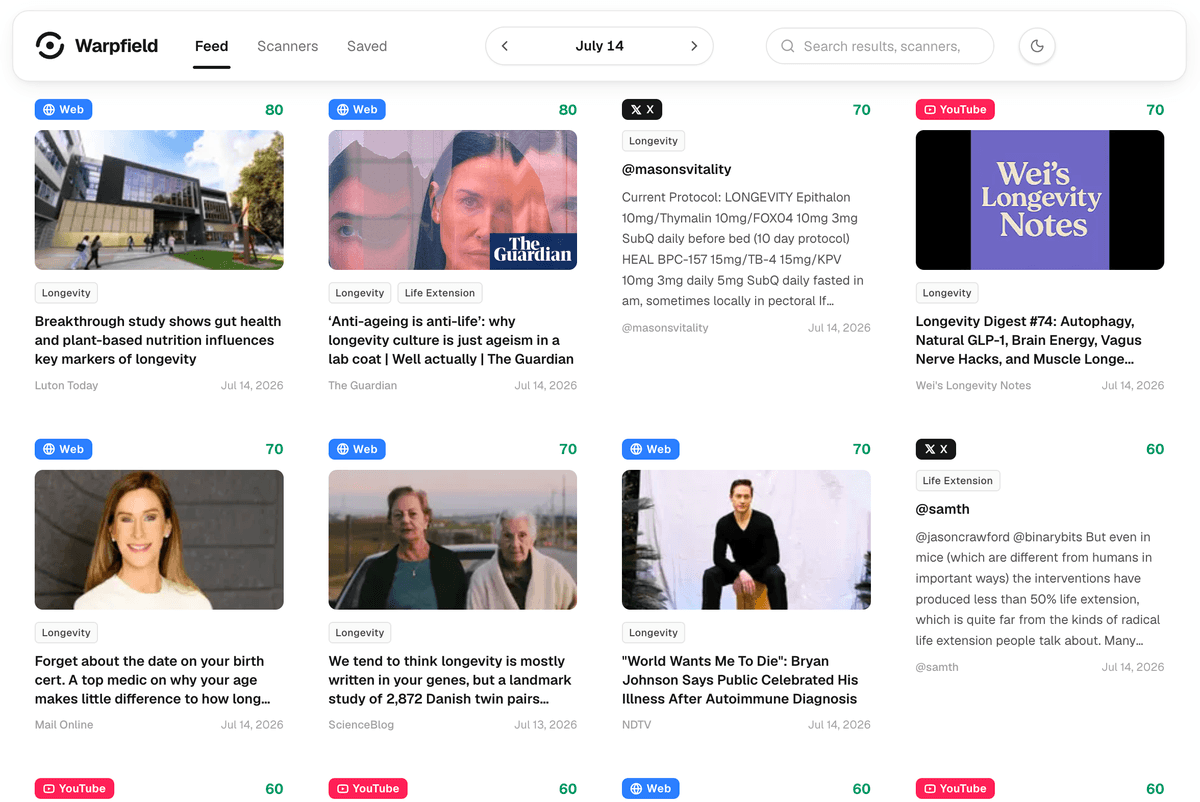This screenshot has height=802, width=1200.
Task: Click Web badge on The Guardian card
Action: (x=357, y=110)
